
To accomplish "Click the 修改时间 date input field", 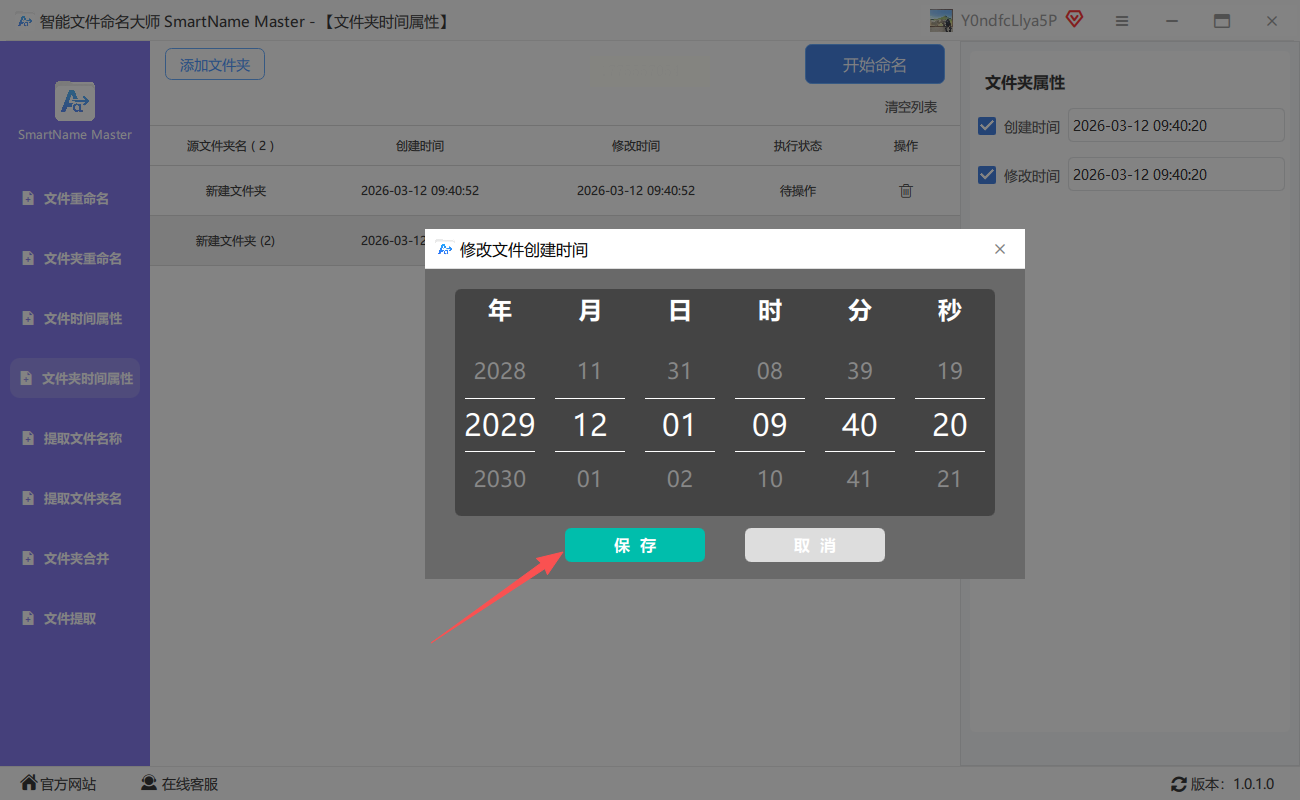I will 1175,175.
